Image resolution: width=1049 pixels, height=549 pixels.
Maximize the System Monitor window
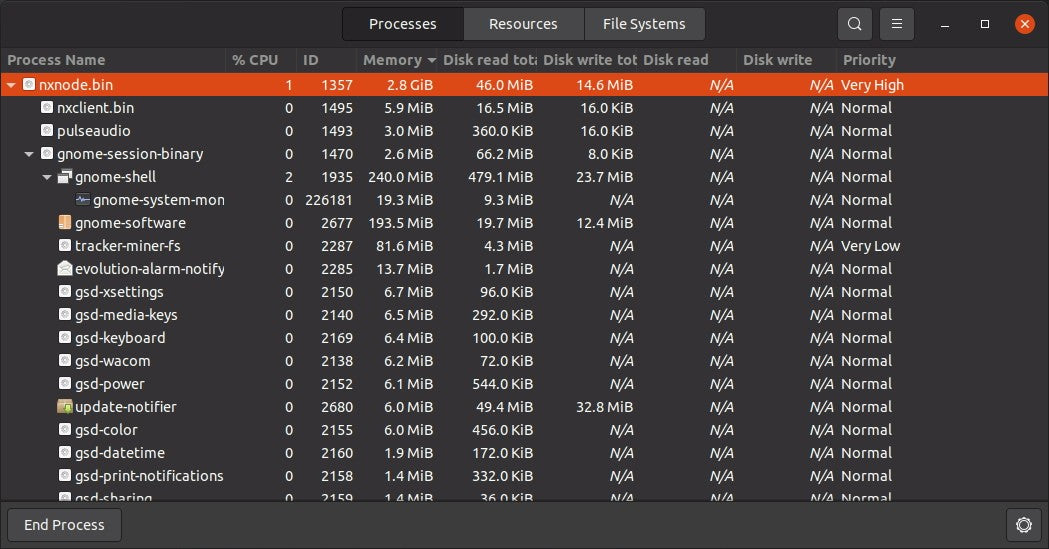(985, 24)
